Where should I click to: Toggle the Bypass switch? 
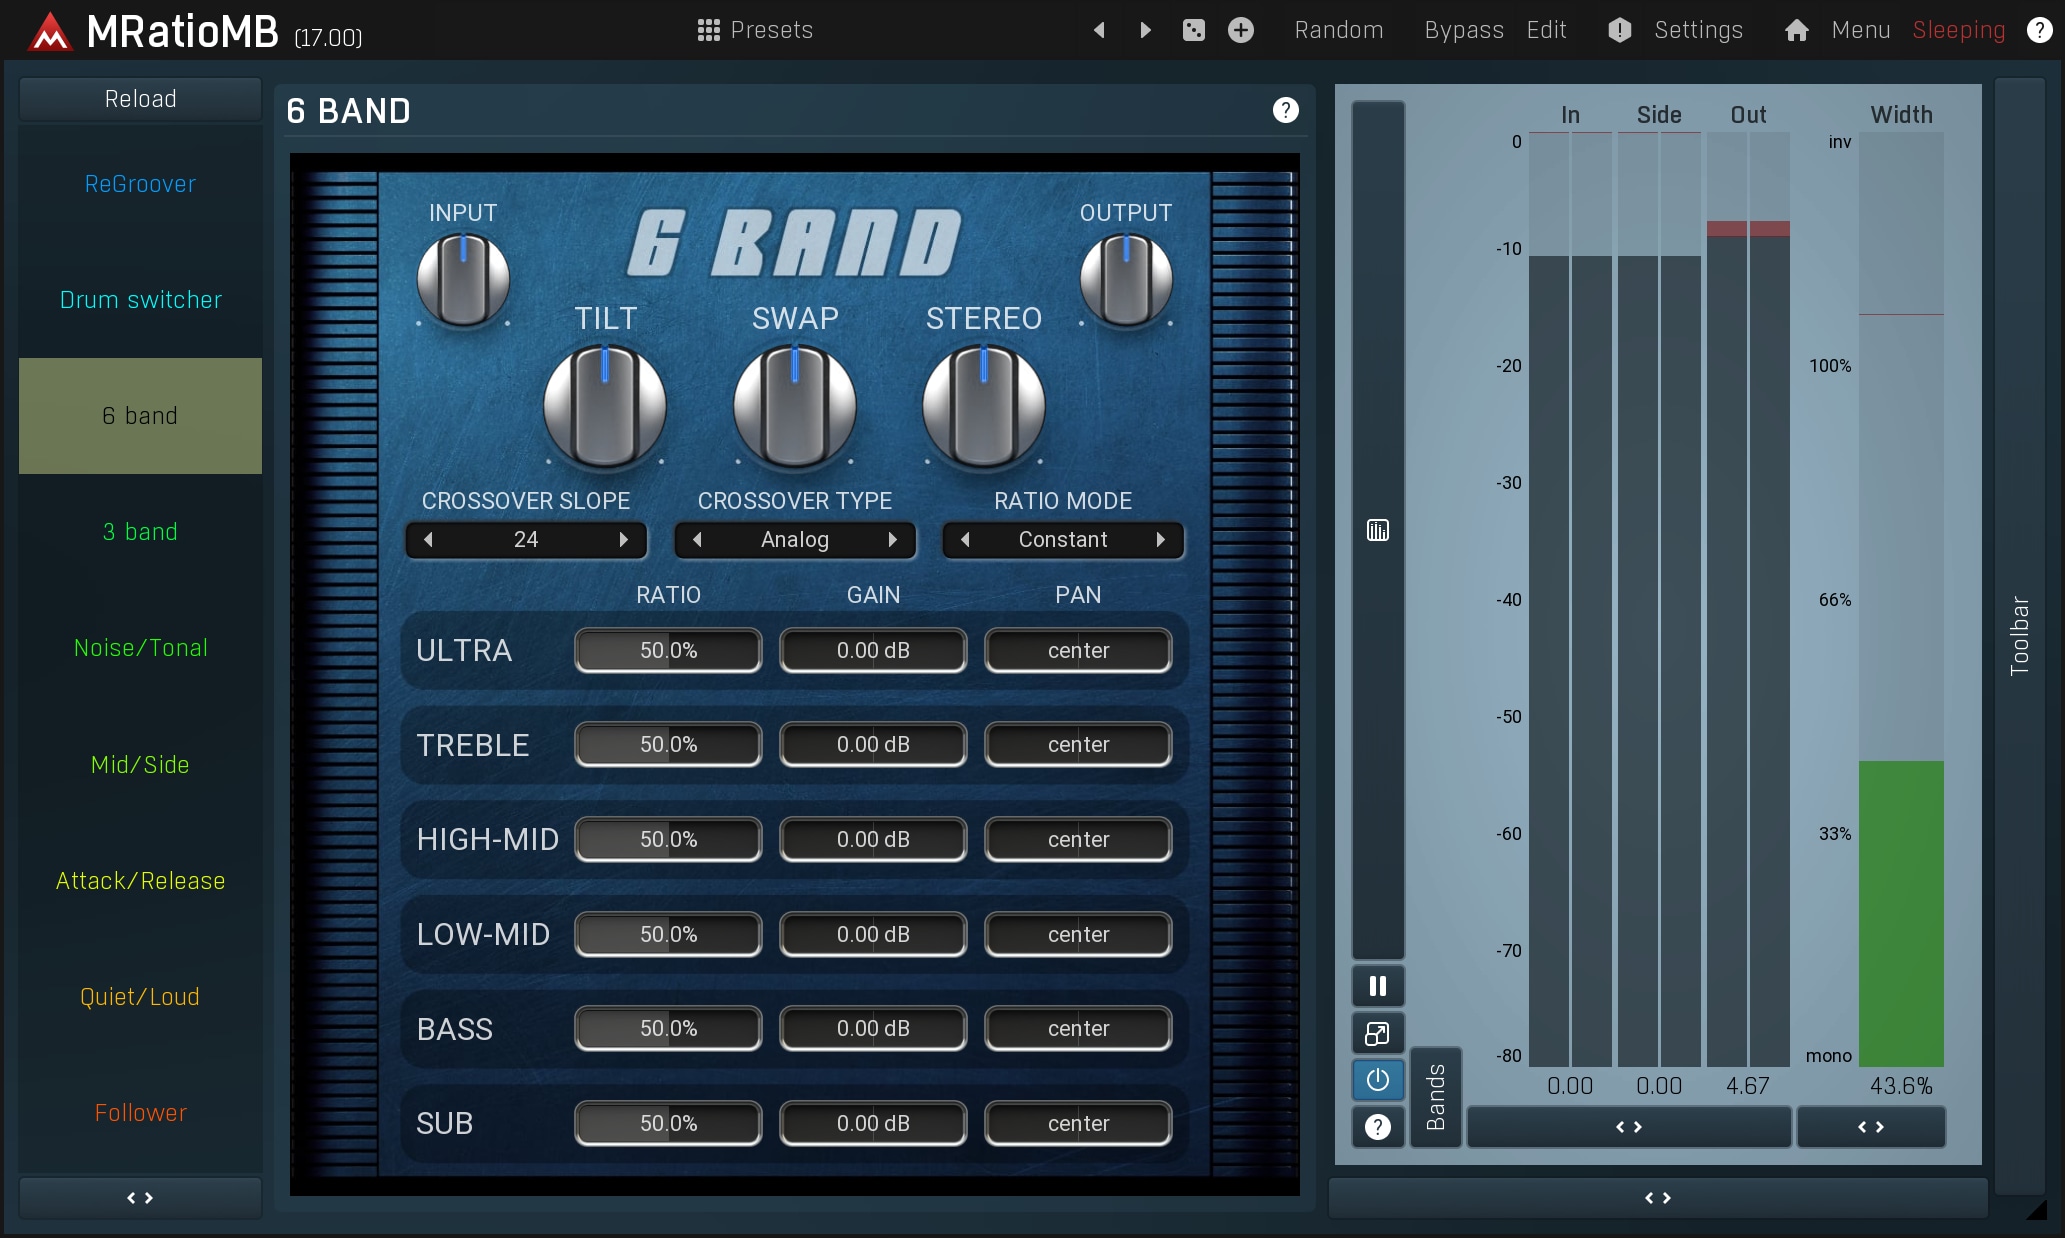click(x=1463, y=30)
